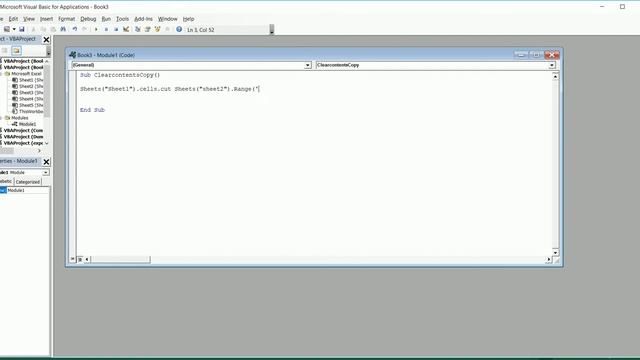The width and height of the screenshot is (640, 360).
Task: Minimize the Module1 code window
Action: pyautogui.click(x=521, y=55)
